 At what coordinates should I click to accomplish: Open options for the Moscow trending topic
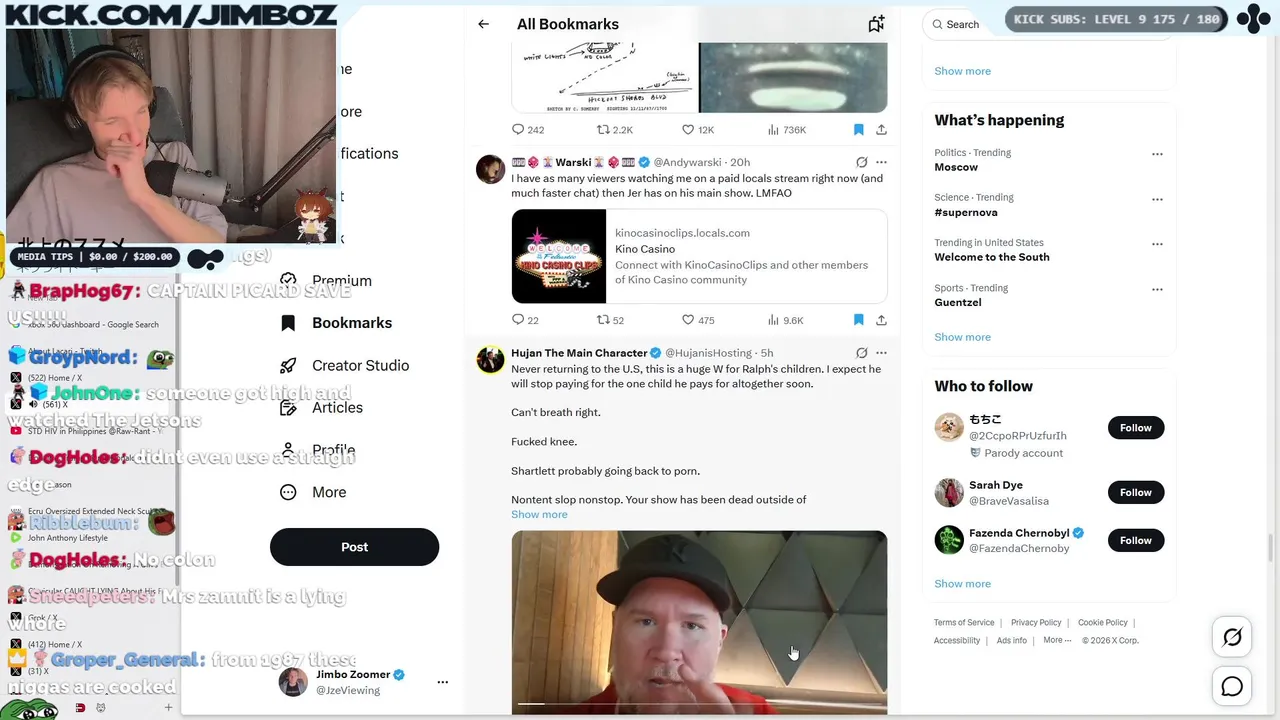pos(1157,154)
